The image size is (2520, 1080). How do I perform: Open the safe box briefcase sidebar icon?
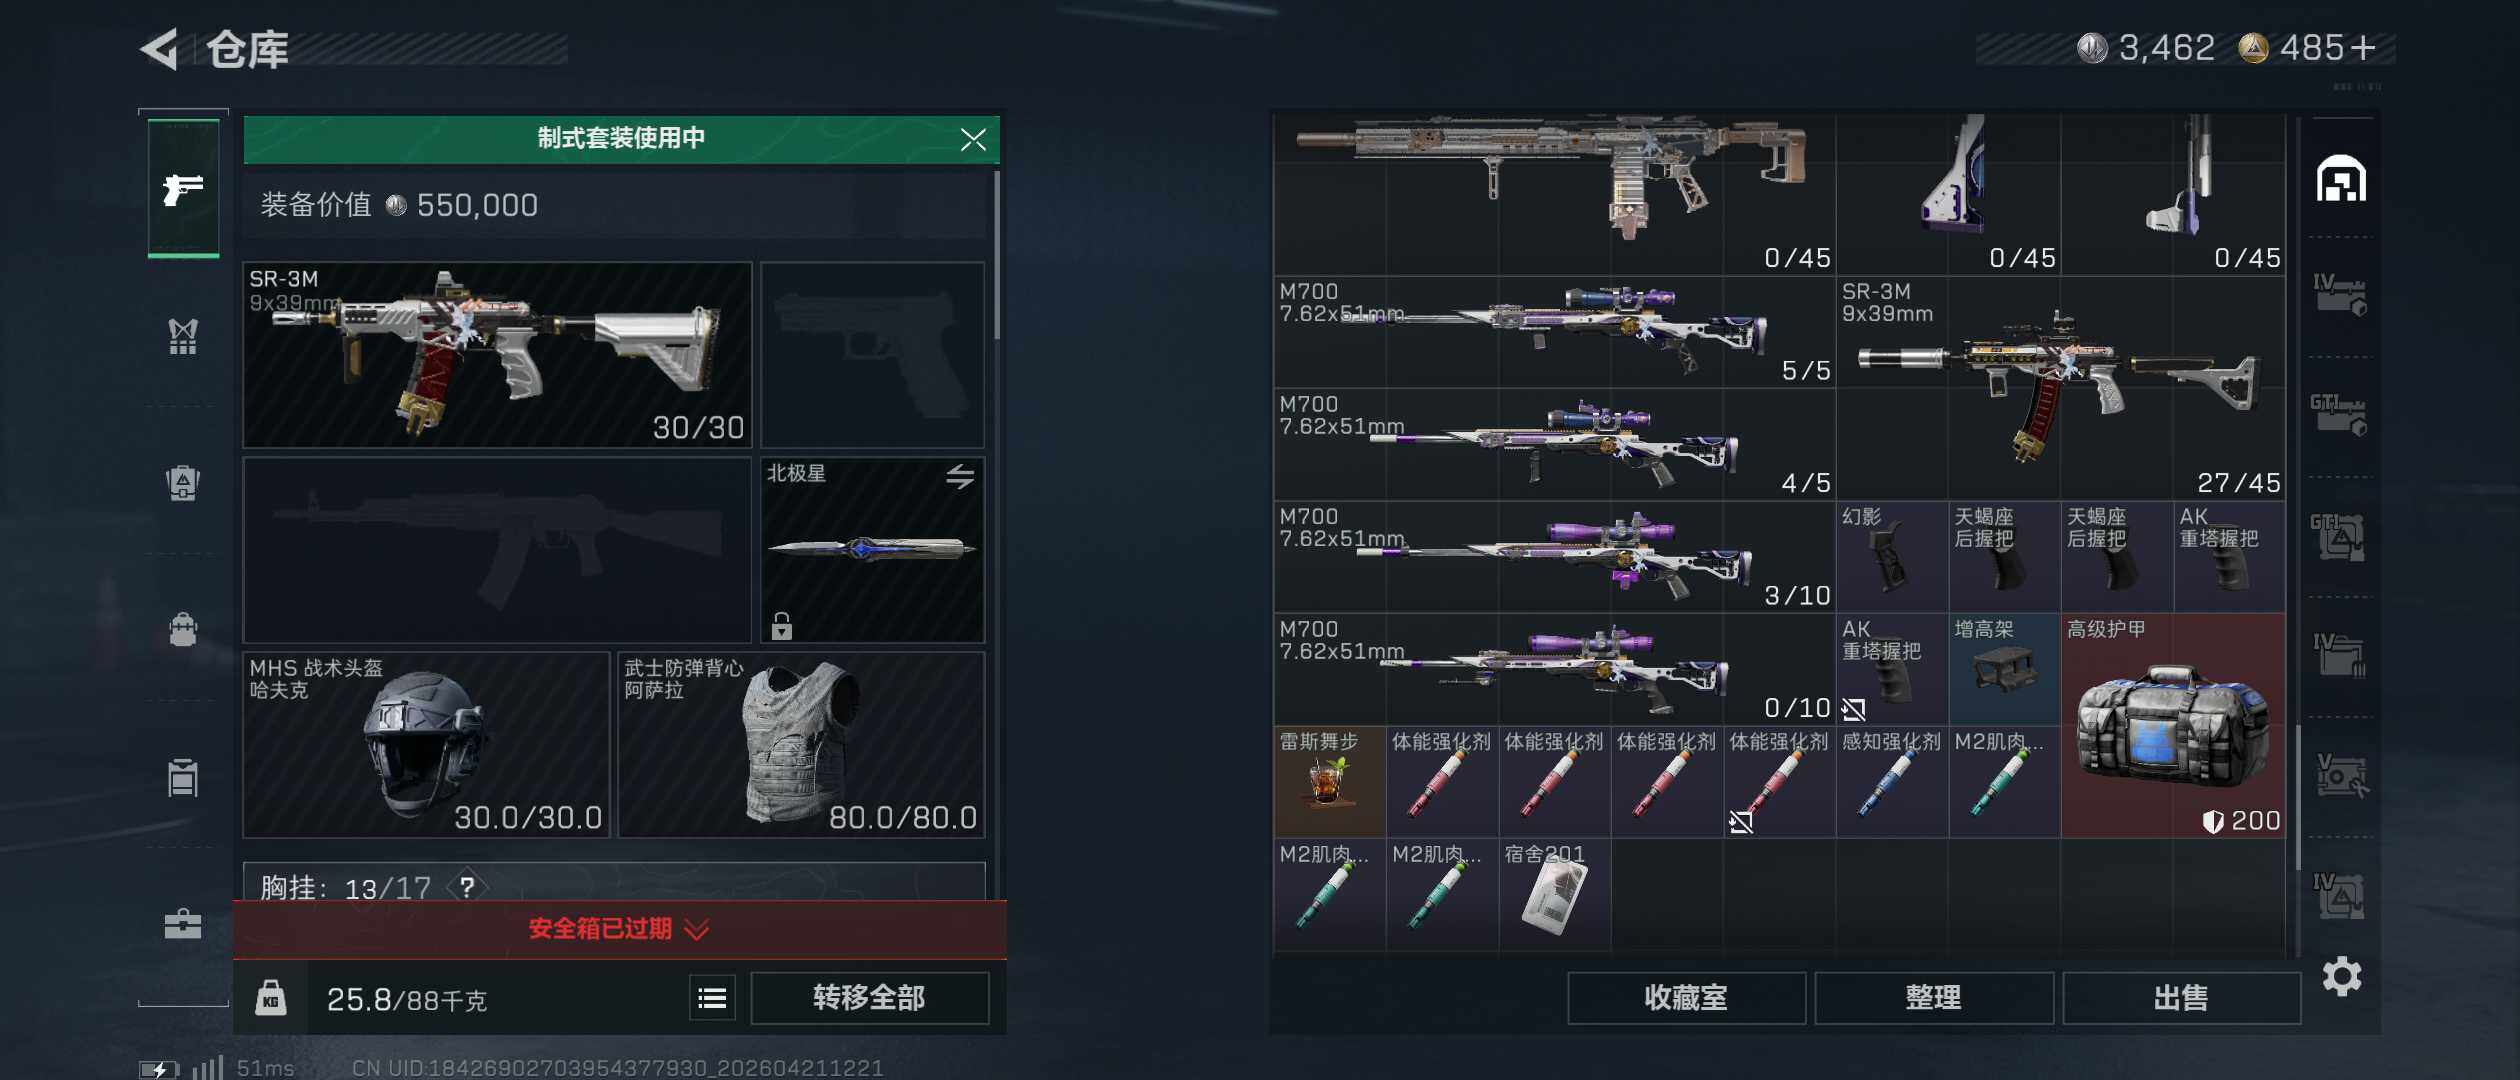tap(183, 923)
